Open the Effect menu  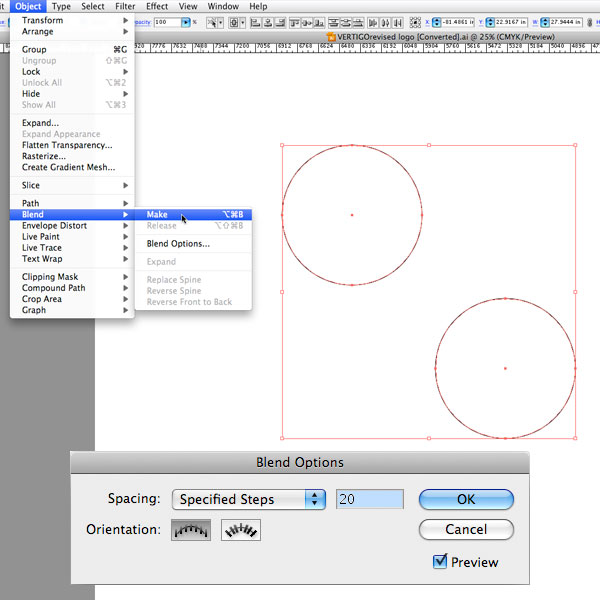click(x=157, y=6)
